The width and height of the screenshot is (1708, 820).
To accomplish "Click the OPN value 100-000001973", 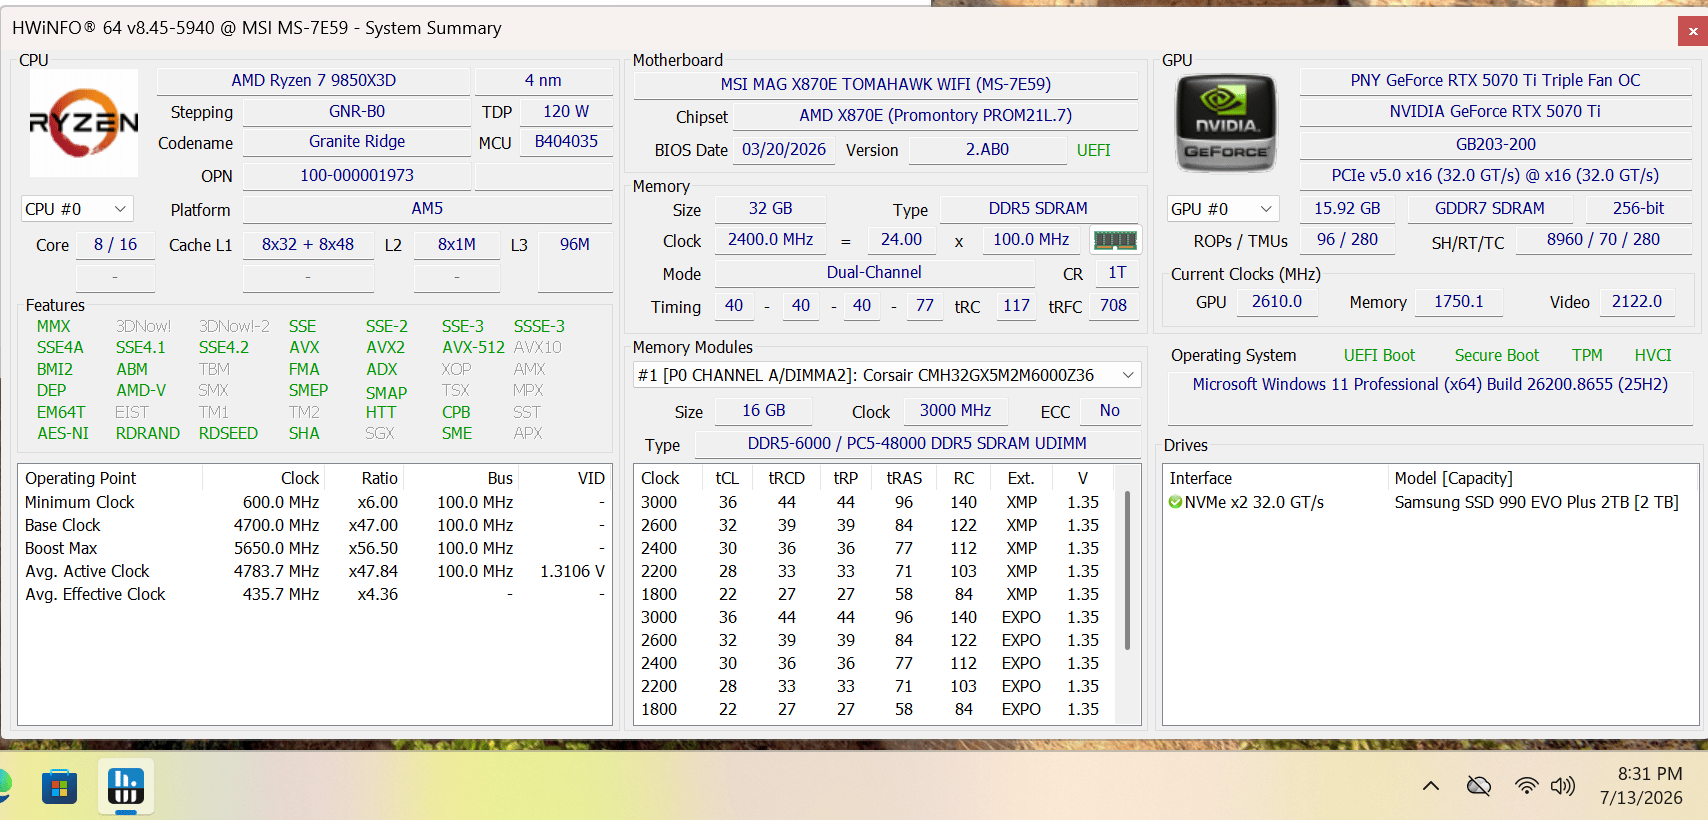I will click(x=357, y=176).
